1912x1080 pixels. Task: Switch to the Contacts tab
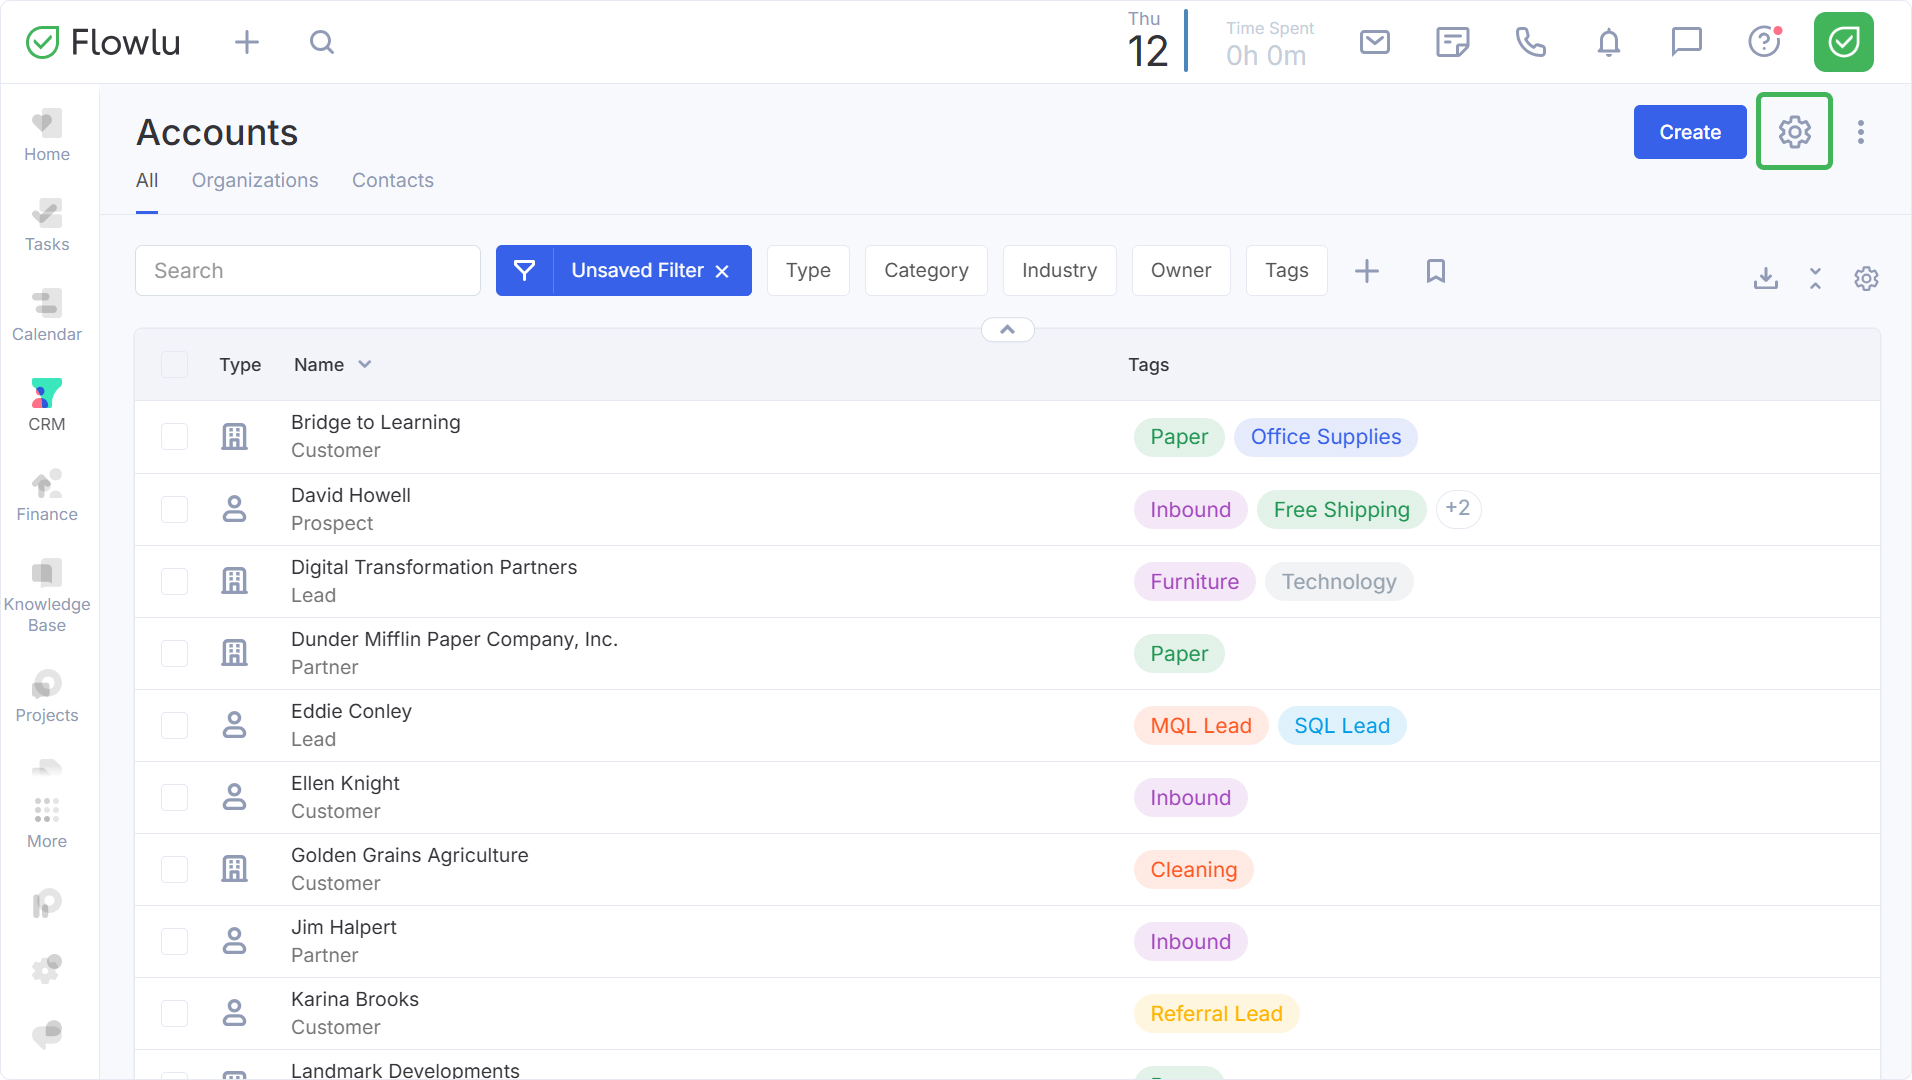[393, 181]
